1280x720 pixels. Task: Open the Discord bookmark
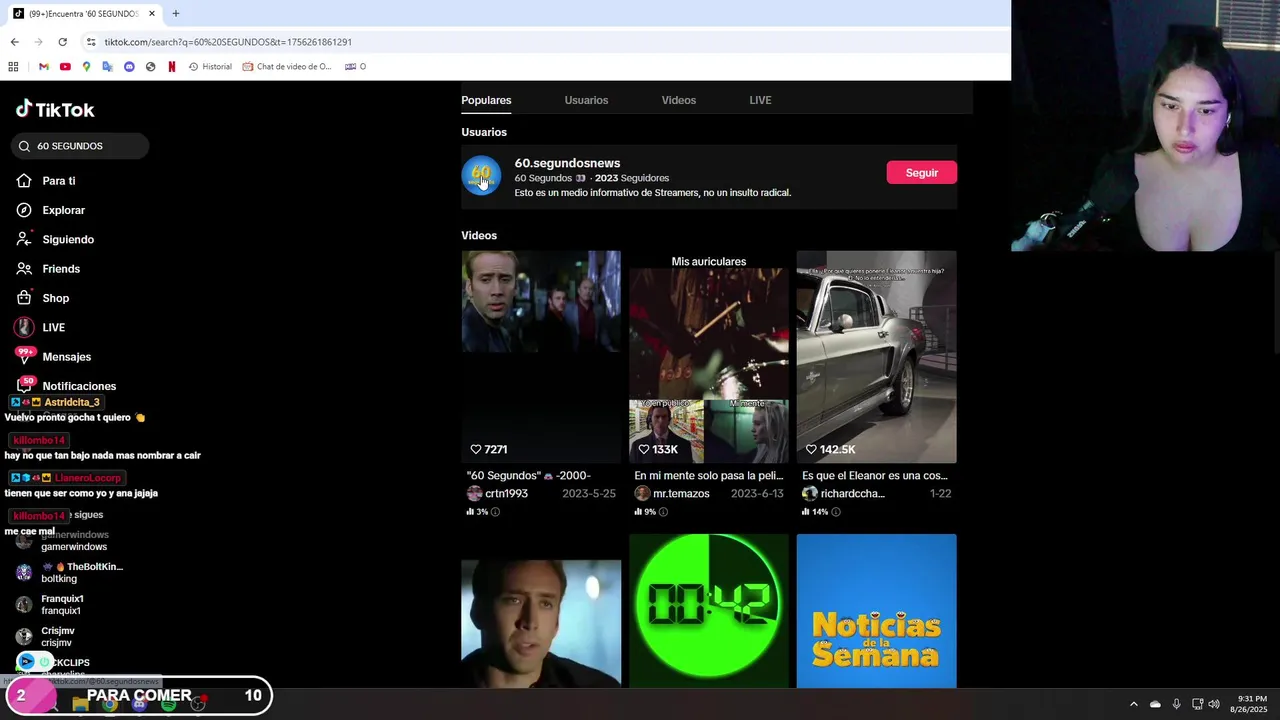(x=129, y=67)
